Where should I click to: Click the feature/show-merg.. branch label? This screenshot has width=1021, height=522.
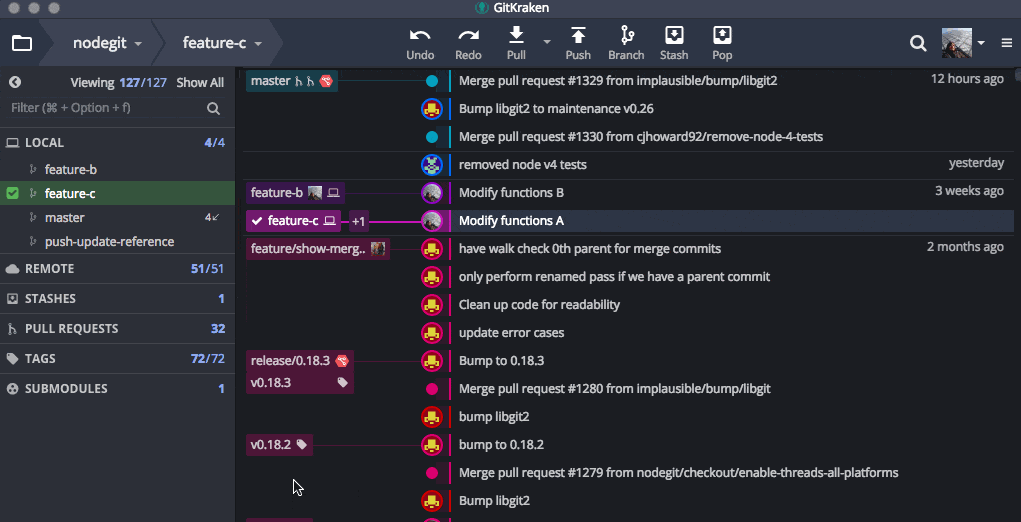click(318, 249)
